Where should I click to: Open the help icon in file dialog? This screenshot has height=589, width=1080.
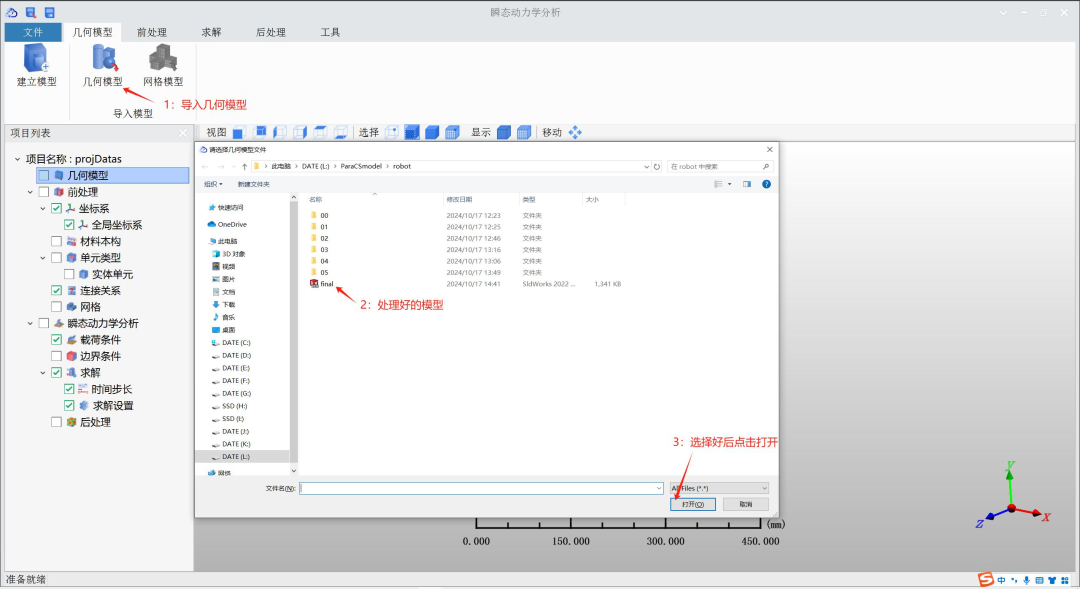766,184
